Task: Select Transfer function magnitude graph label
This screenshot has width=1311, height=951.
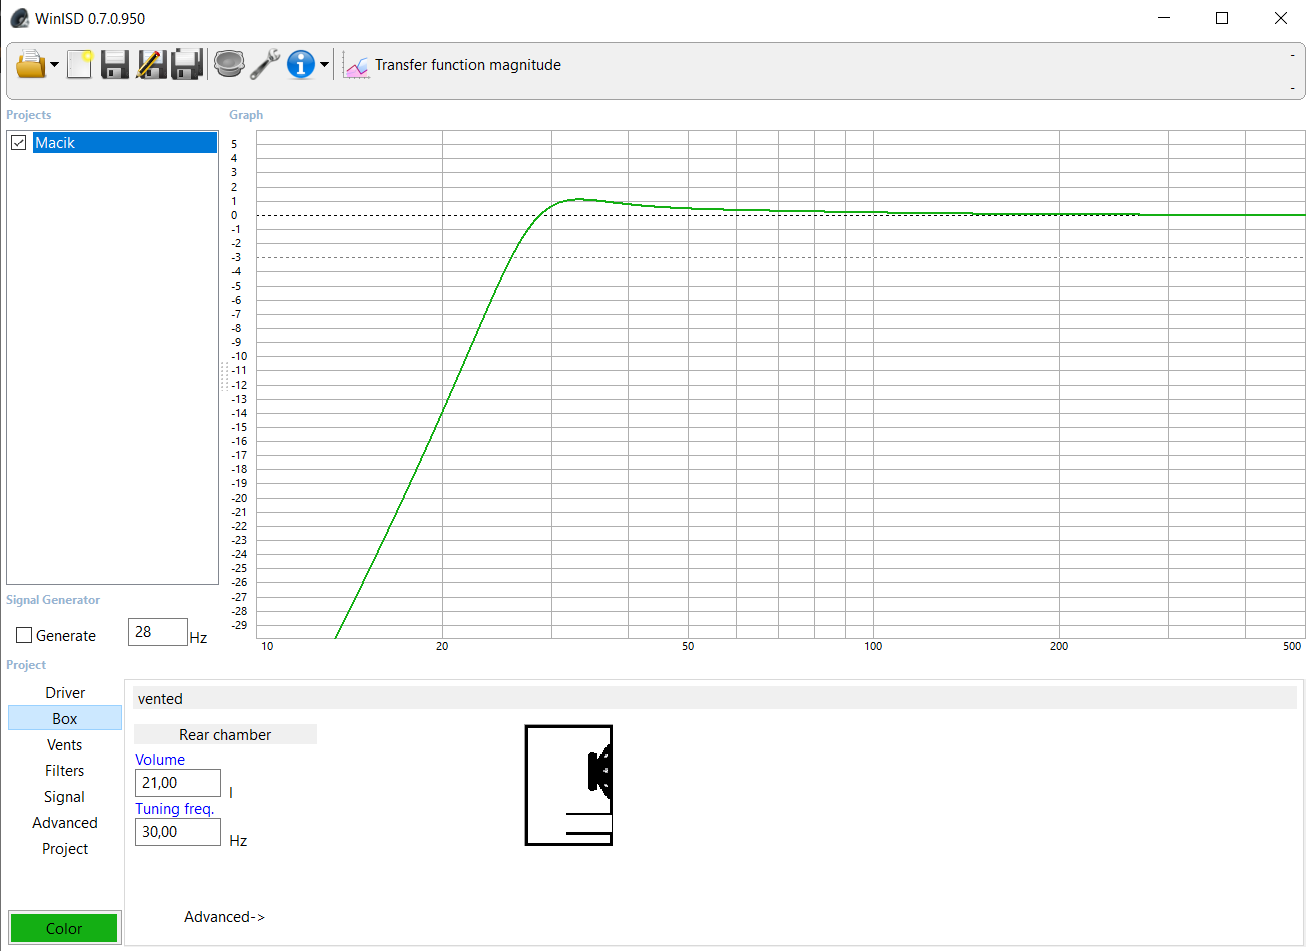Action: pyautogui.click(x=468, y=65)
